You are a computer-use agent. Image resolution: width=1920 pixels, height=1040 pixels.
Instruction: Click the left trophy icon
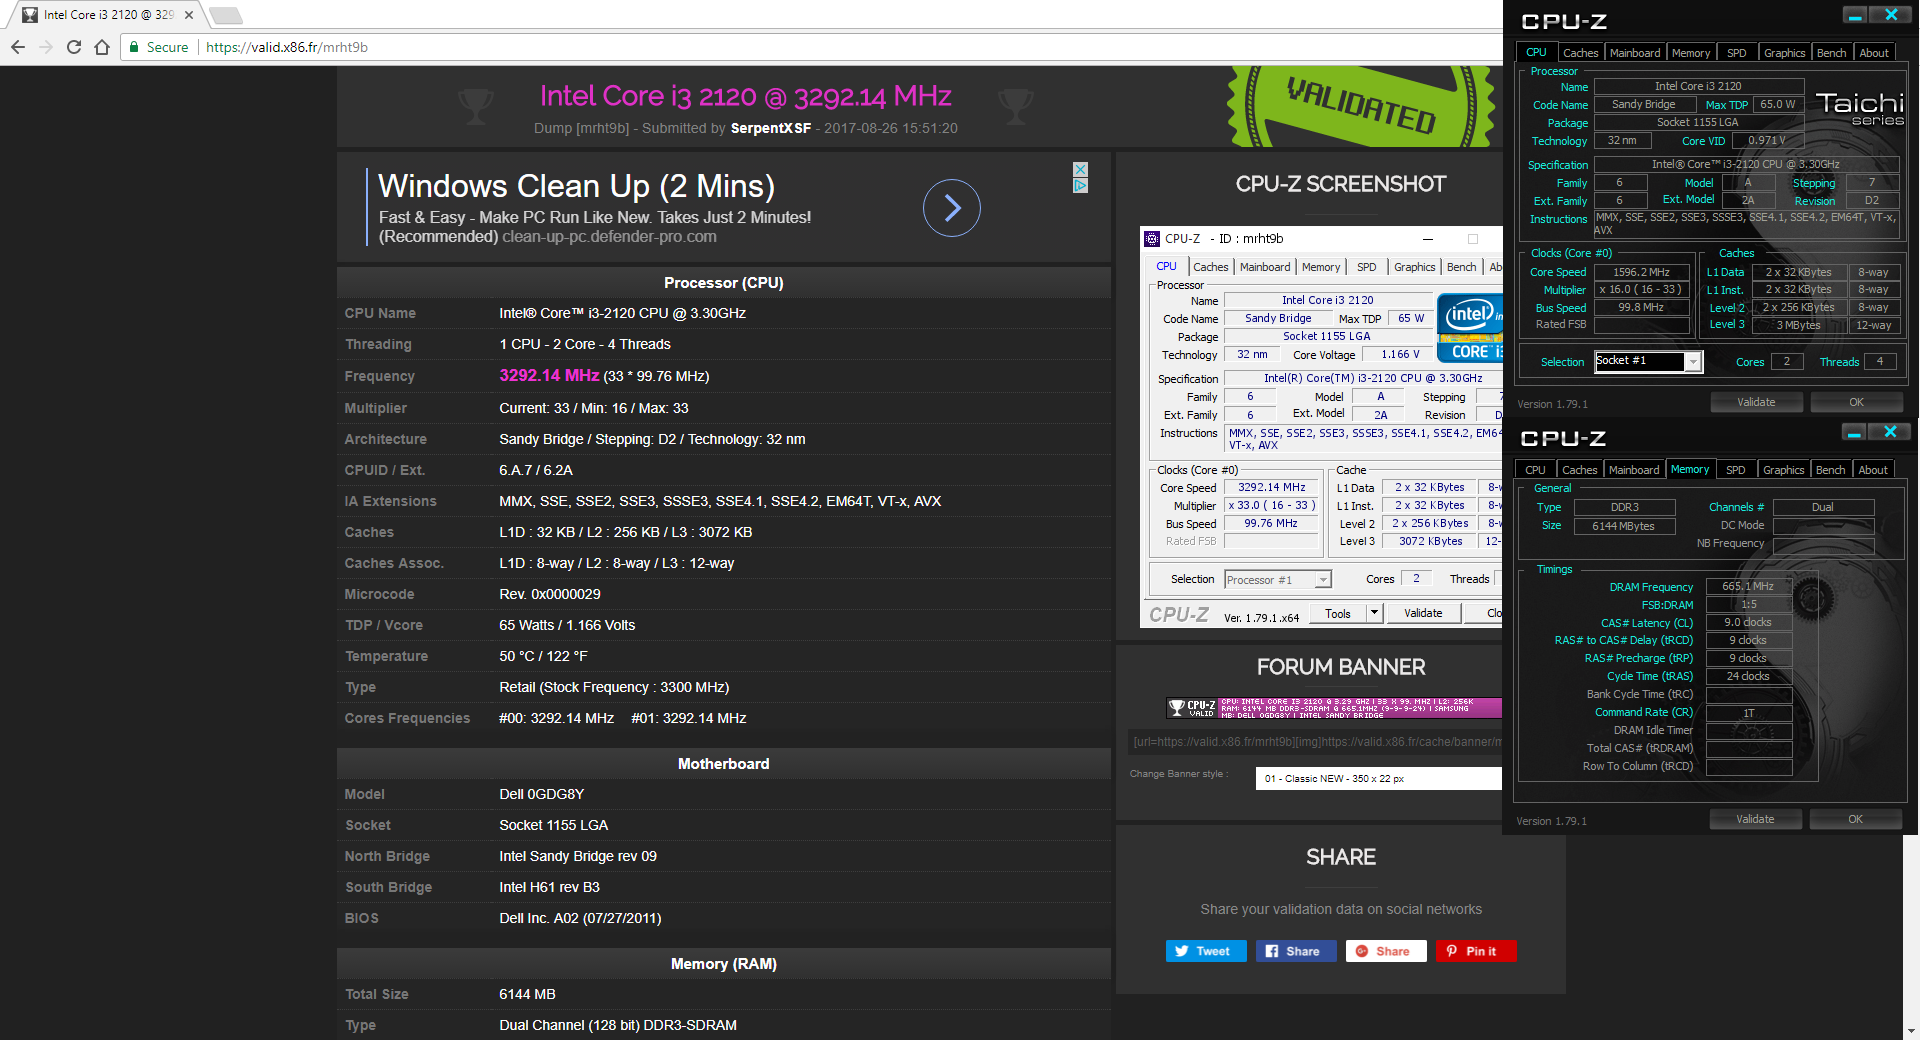point(476,105)
